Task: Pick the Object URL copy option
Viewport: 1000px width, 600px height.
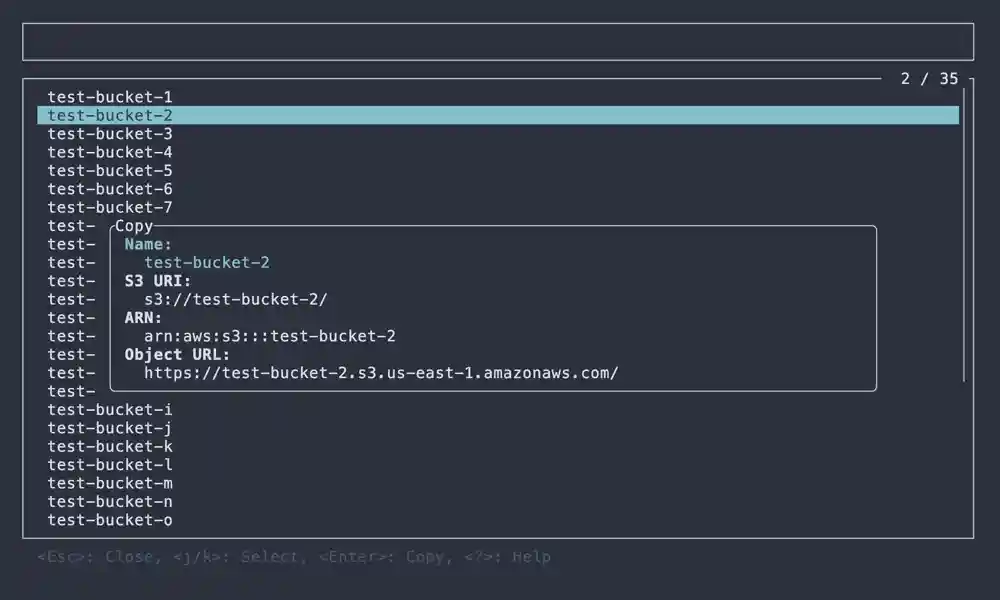Action: tap(177, 355)
